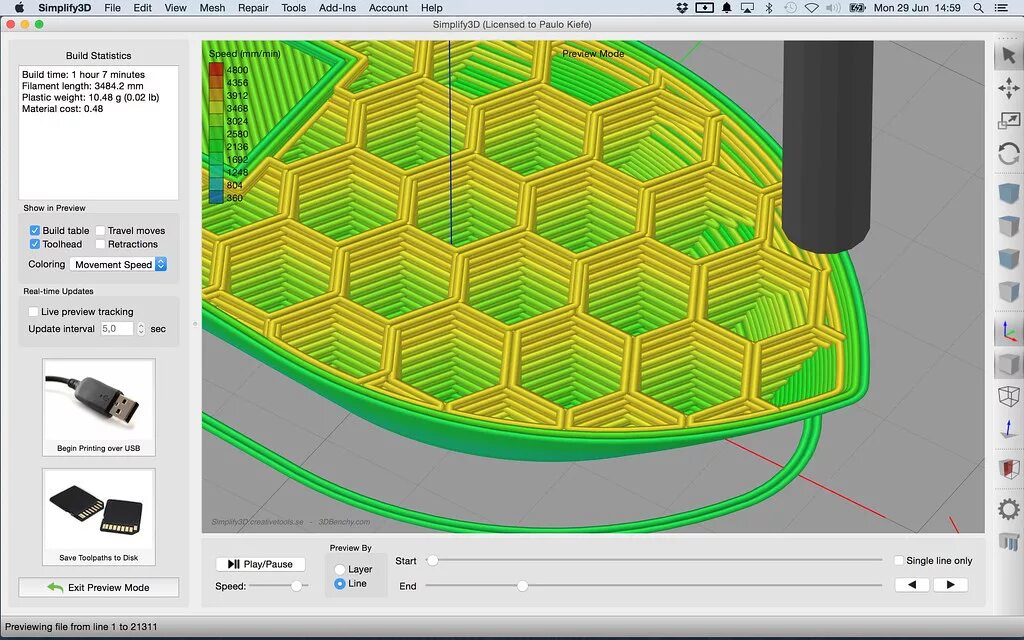Toggle solid model rendering cube icon
This screenshot has height=640, width=1024.
(1008, 364)
